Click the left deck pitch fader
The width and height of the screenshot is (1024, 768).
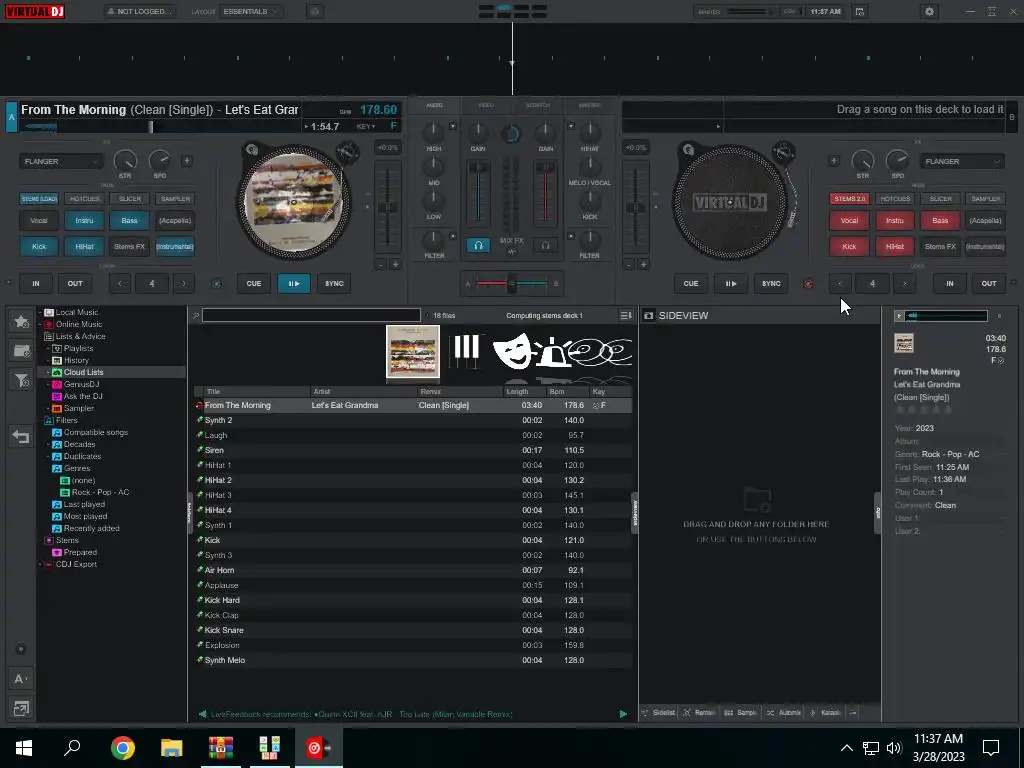(387, 207)
